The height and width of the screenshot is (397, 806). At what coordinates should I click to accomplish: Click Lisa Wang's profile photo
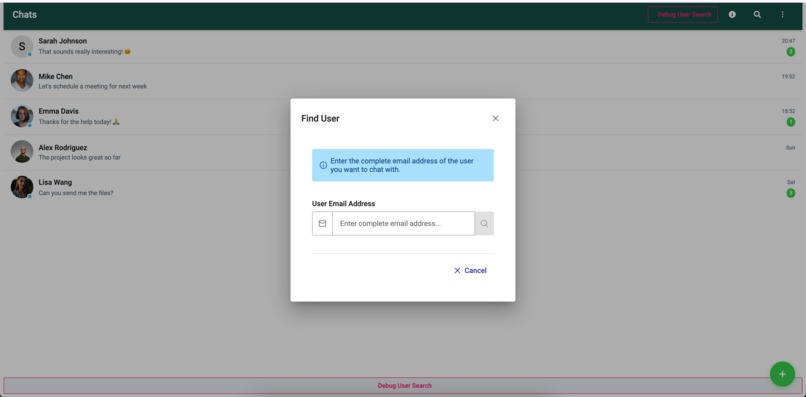tap(22, 187)
